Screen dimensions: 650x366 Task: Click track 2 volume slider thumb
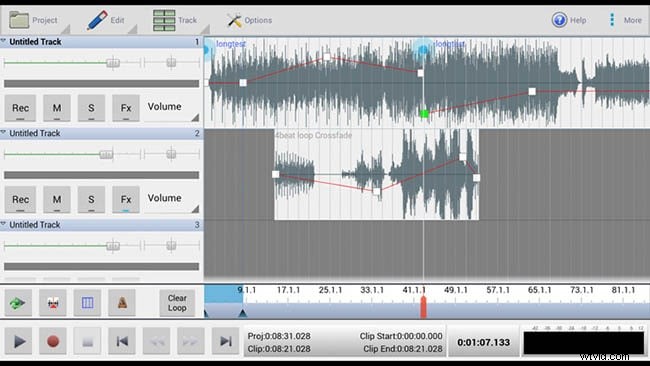[x=106, y=155]
